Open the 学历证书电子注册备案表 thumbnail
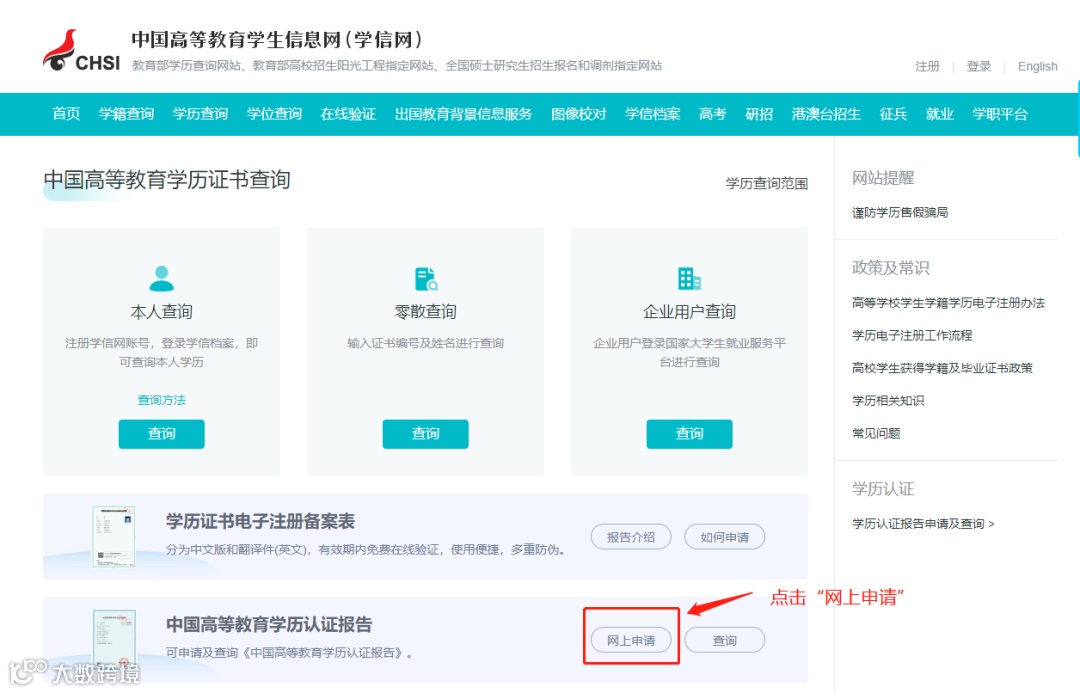1080x693 pixels. coord(114,537)
